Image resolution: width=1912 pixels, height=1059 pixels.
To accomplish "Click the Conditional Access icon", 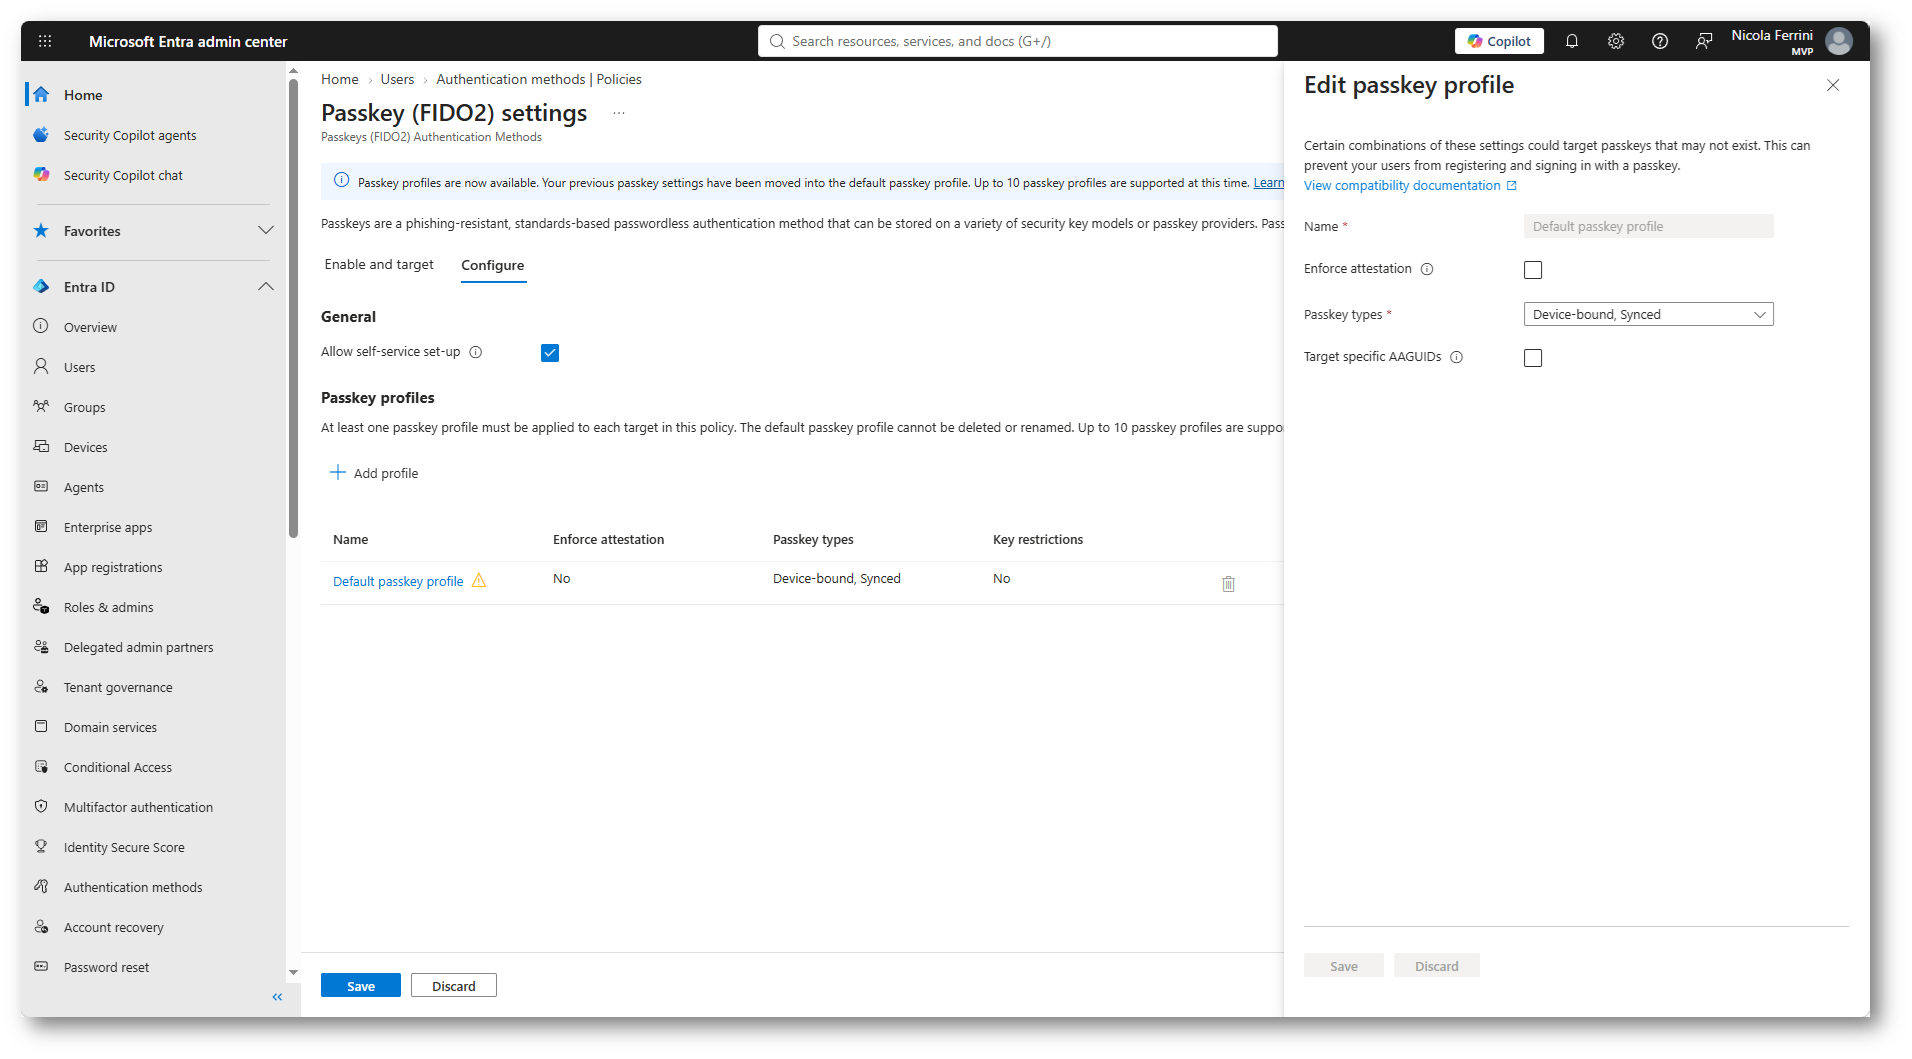I will point(41,766).
